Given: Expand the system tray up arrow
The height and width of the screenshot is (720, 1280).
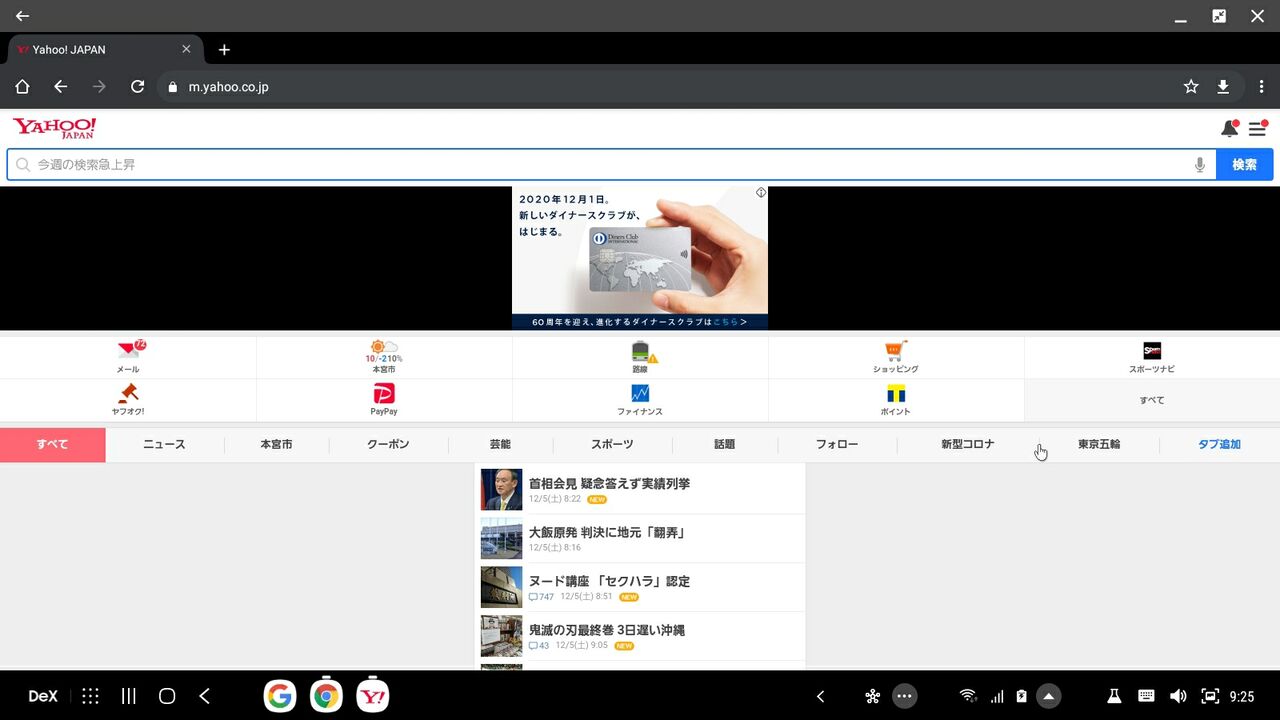Looking at the screenshot, I should [1048, 696].
